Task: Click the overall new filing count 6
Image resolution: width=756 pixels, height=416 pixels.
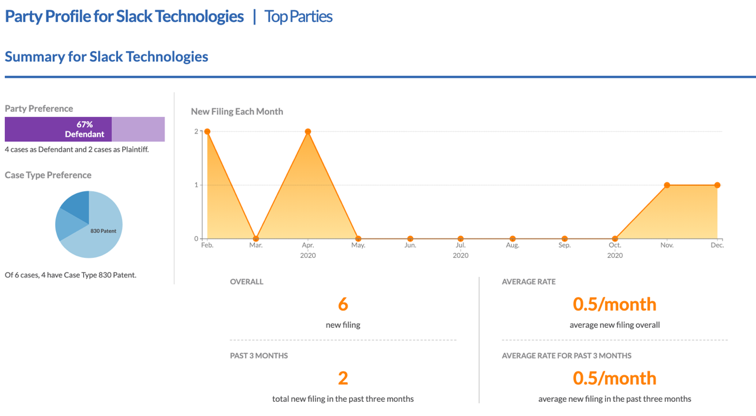Action: point(343,304)
